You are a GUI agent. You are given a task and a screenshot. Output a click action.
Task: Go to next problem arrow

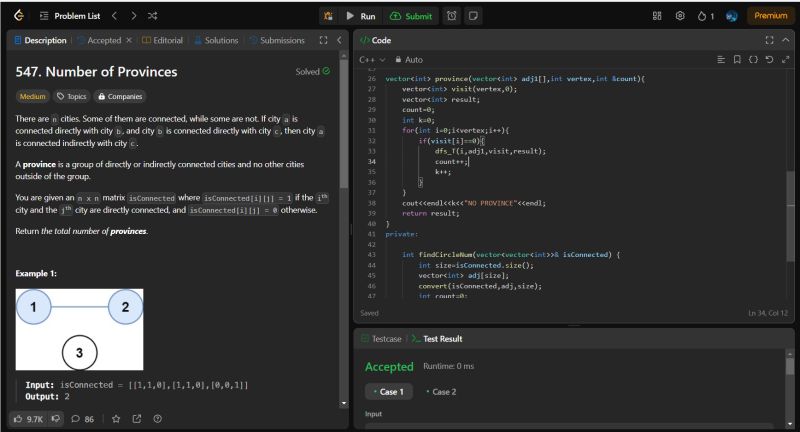tap(133, 16)
